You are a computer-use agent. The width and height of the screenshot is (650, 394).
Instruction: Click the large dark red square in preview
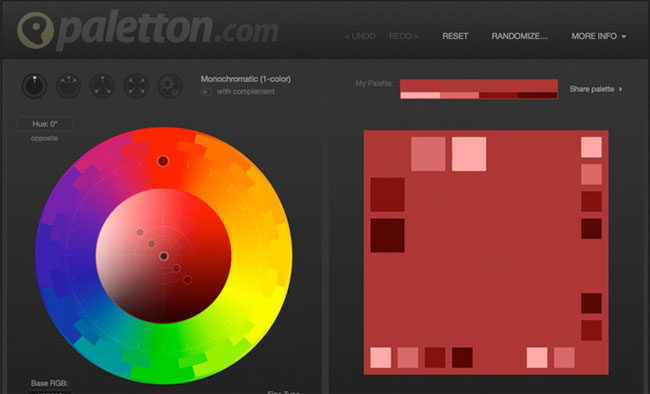[387, 195]
